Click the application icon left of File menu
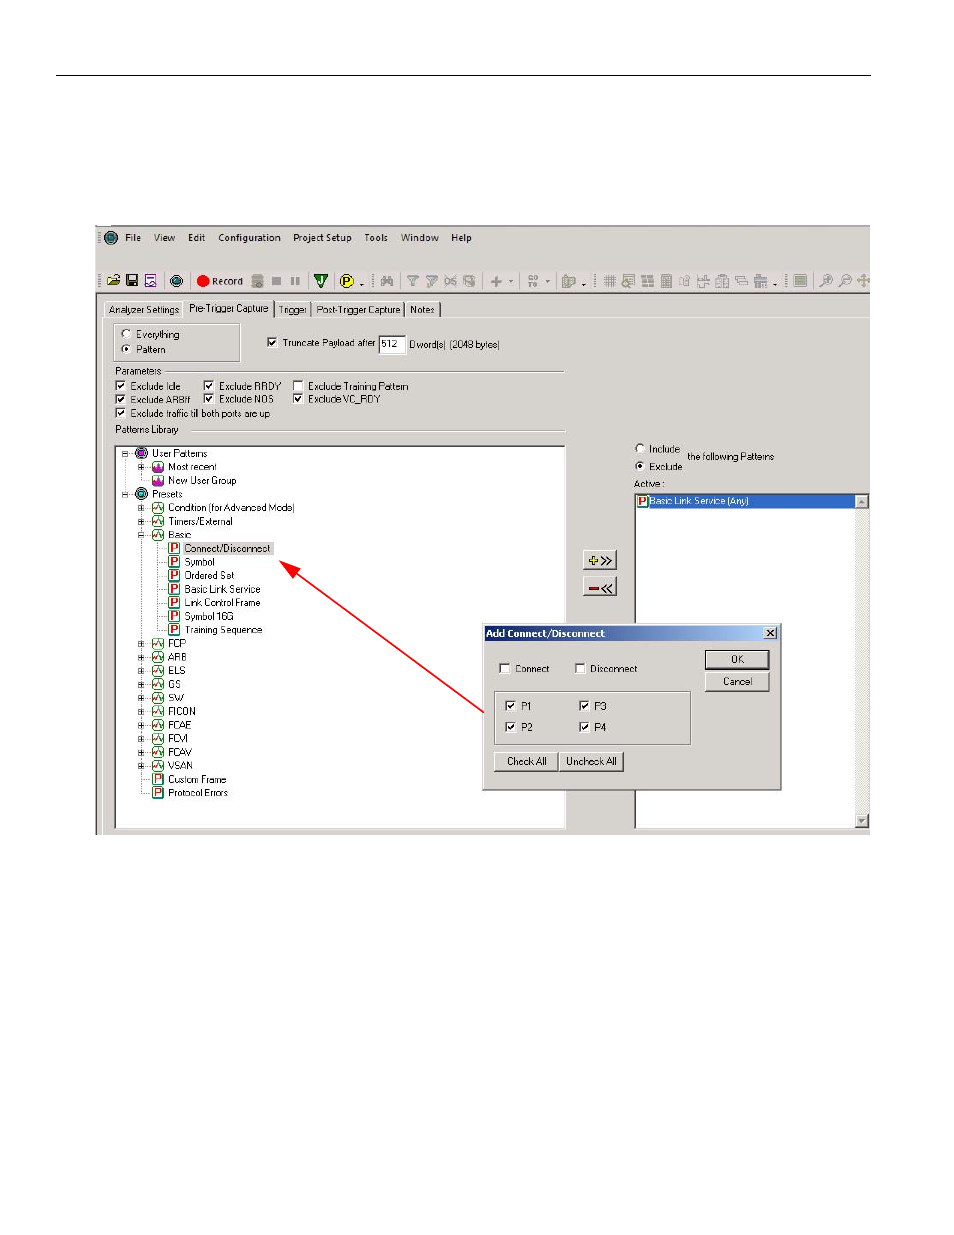This screenshot has height=1235, width=954. coord(111,238)
